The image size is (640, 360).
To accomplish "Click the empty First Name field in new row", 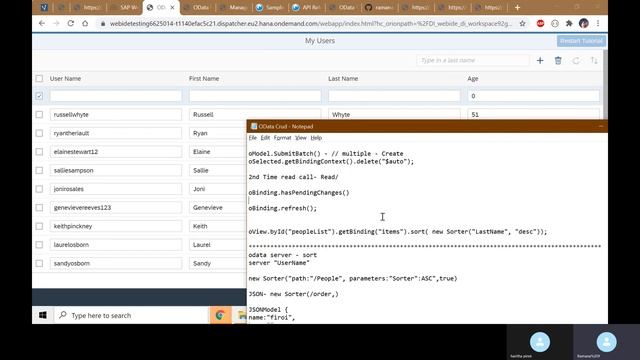I will [255, 96].
